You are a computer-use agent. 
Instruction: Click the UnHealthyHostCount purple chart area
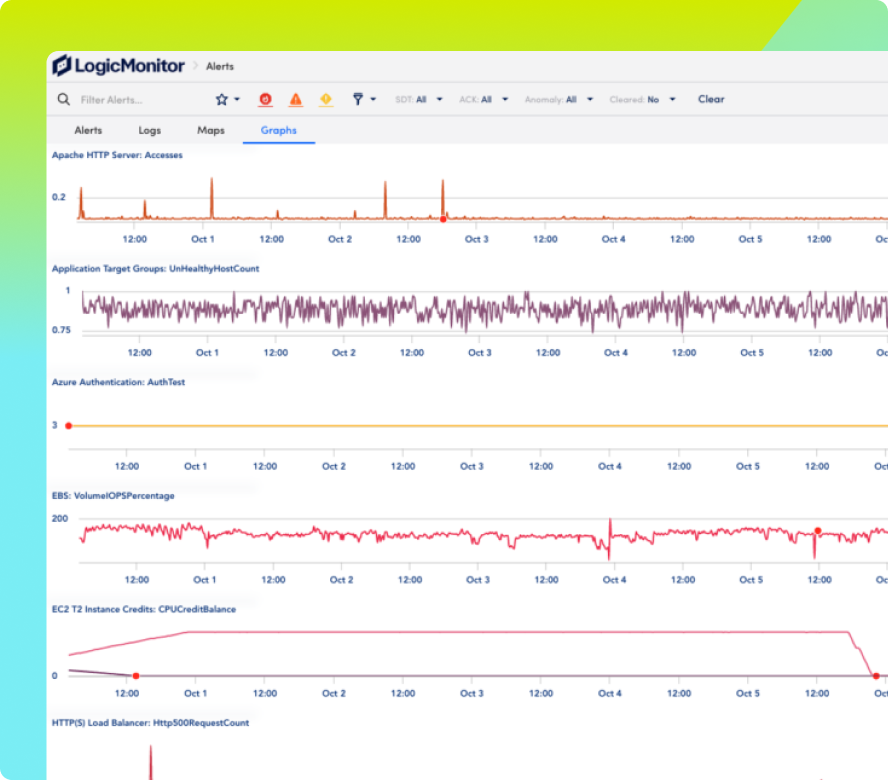tap(485, 310)
